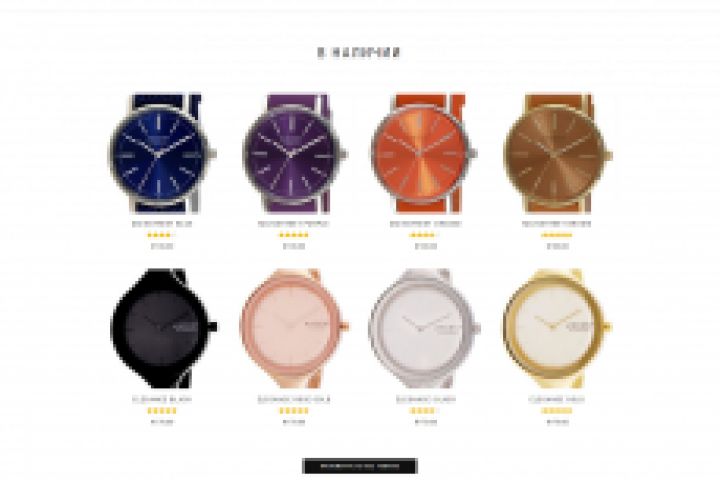Click the star rating below the blue watch
Screen dimensions: 720x480
pos(160,235)
